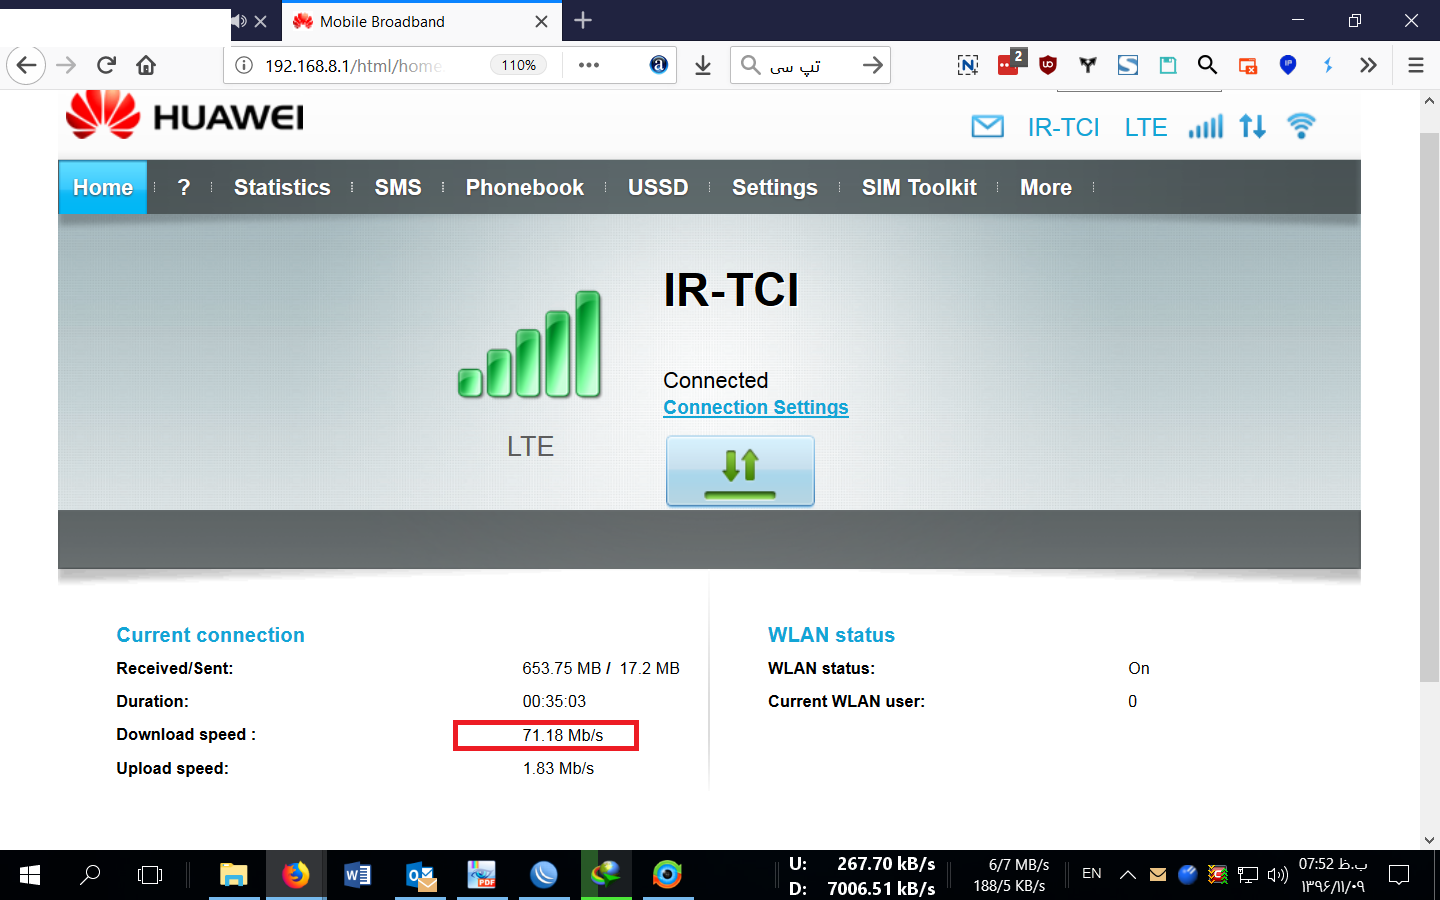Click the header signal strength bars icon
The height and width of the screenshot is (900, 1440).
(x=1205, y=126)
